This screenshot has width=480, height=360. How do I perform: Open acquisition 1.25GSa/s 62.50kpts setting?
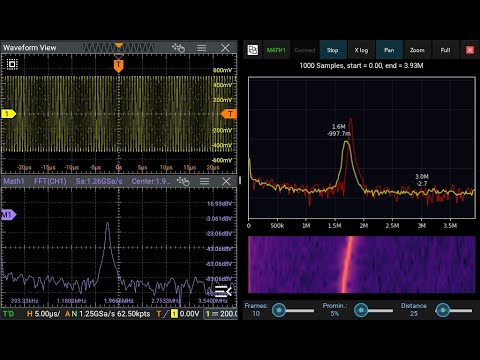108,314
